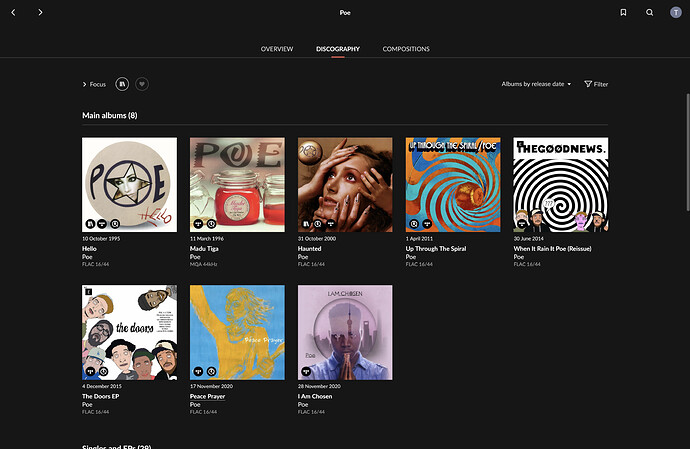The image size is (690, 449).
Task: Click Up Through The Spiral title link
Action: pyautogui.click(x=436, y=248)
